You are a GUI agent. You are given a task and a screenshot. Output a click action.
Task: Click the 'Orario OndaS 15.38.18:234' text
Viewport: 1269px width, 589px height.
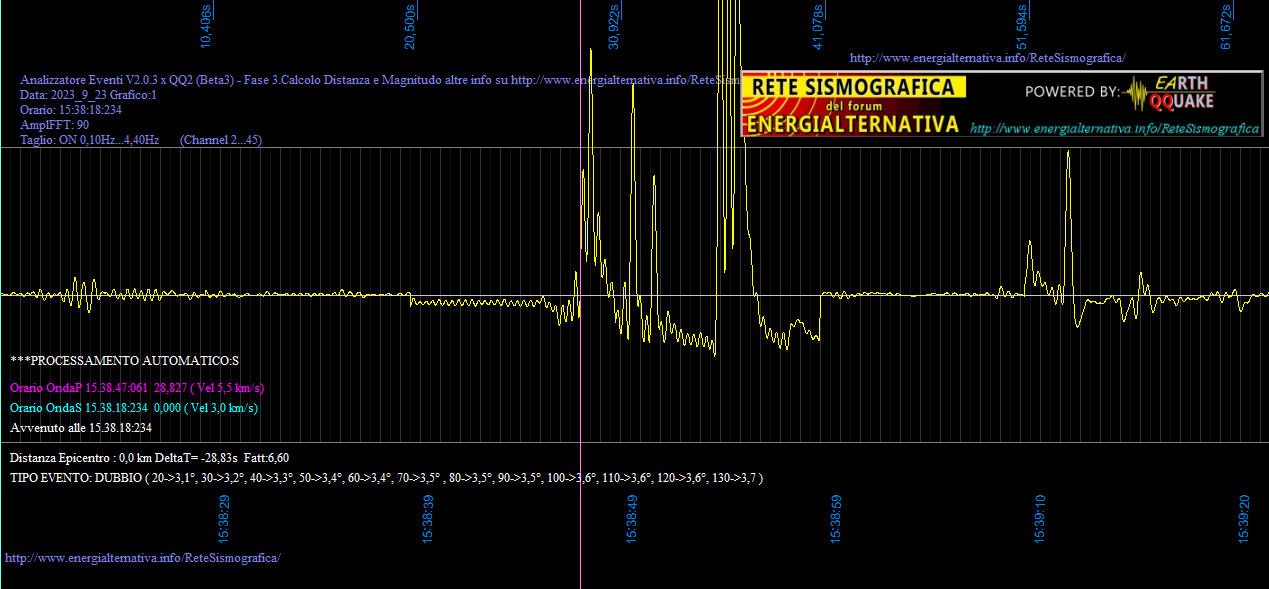79,408
